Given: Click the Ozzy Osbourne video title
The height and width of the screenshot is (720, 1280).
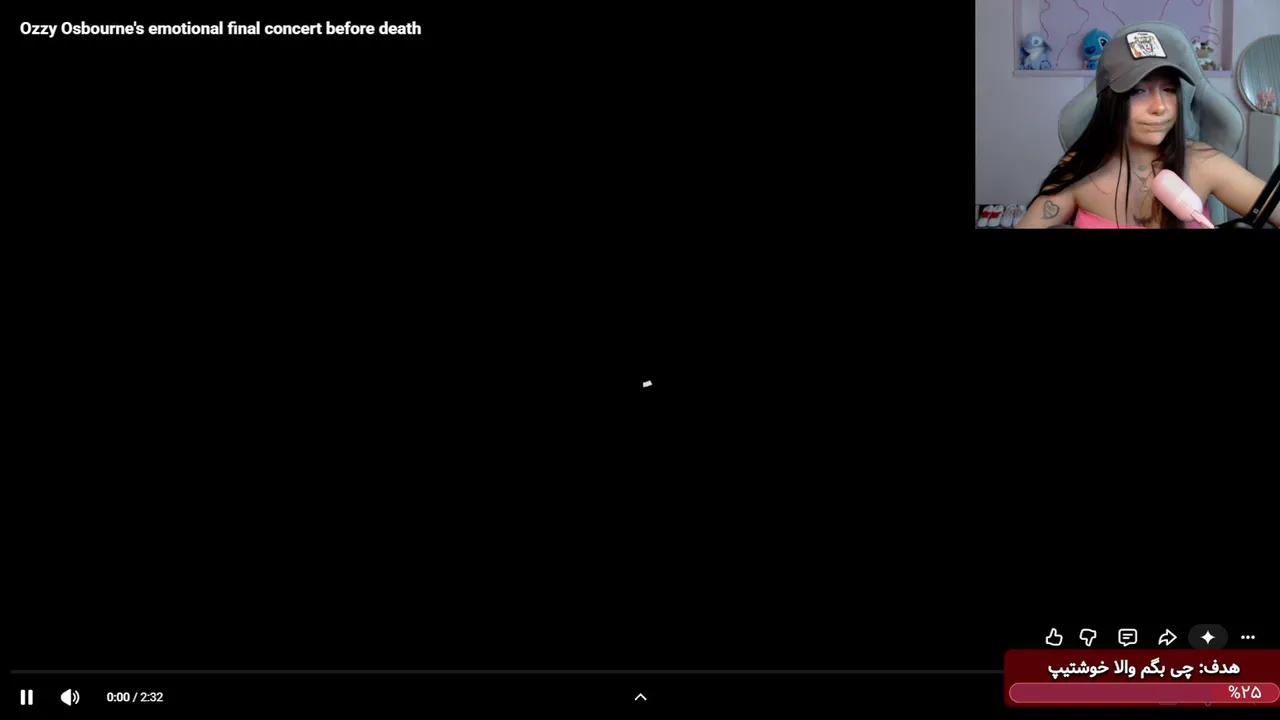Looking at the screenshot, I should click(220, 29).
